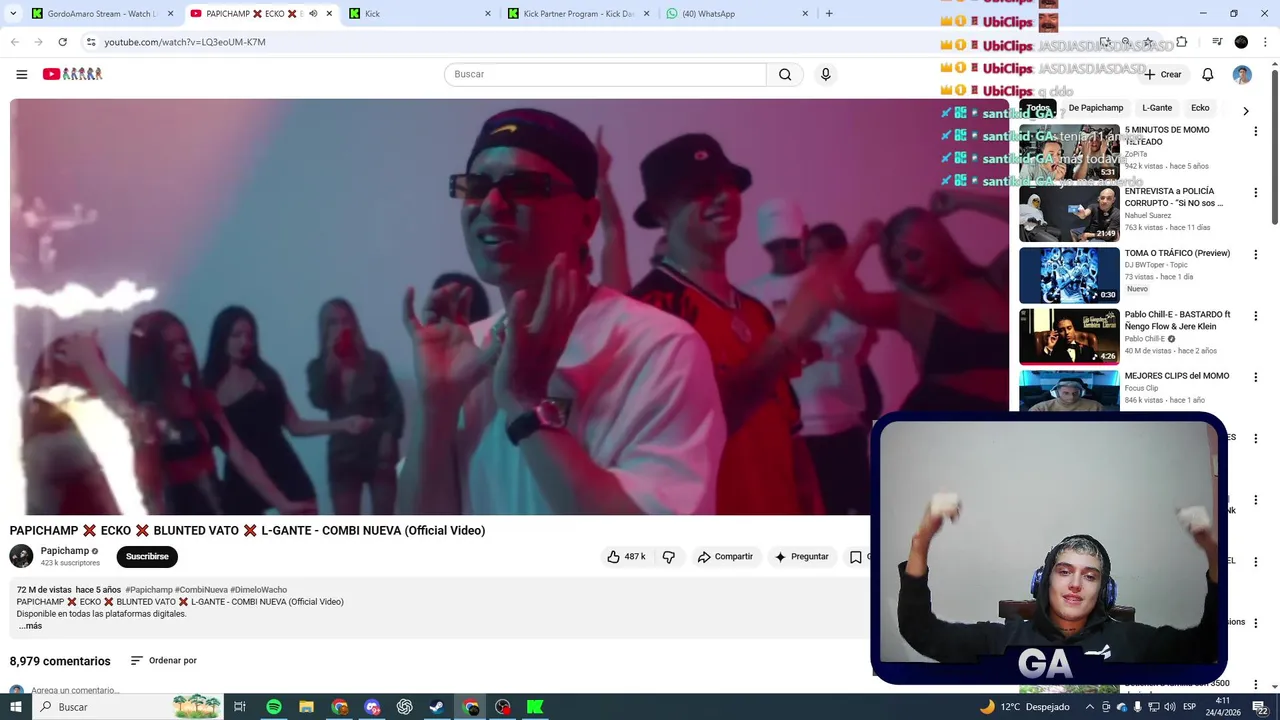Show hidden system tray icons chevron
This screenshot has width=1280, height=720.
1090,707
